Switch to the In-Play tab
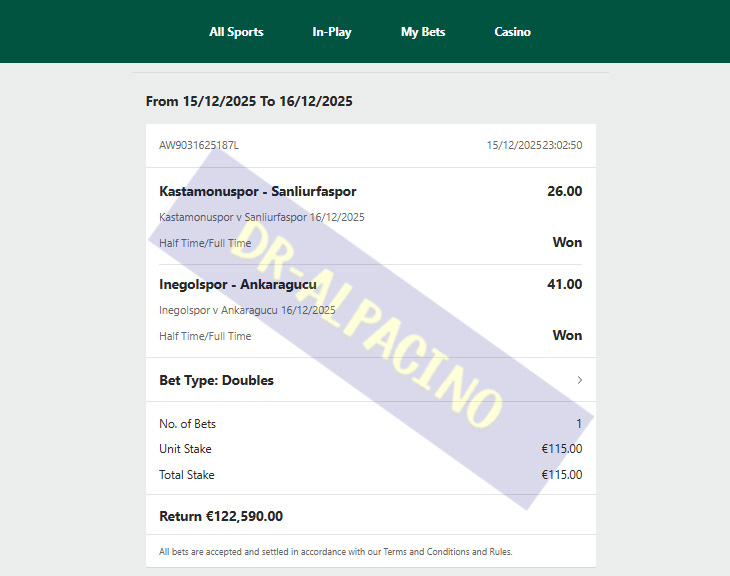The height and width of the screenshot is (576, 730). [331, 32]
